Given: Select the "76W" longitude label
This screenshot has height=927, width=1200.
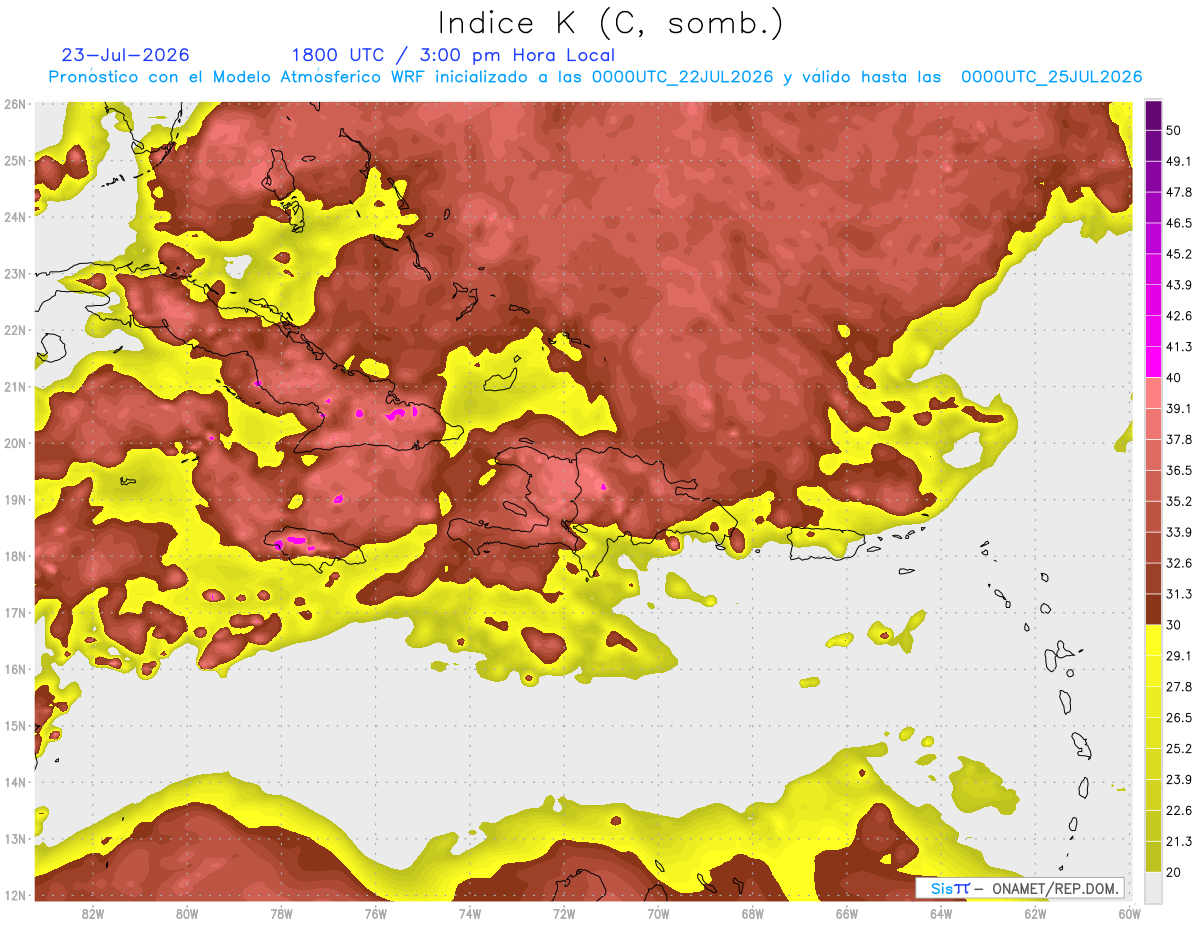Looking at the screenshot, I should 375,913.
